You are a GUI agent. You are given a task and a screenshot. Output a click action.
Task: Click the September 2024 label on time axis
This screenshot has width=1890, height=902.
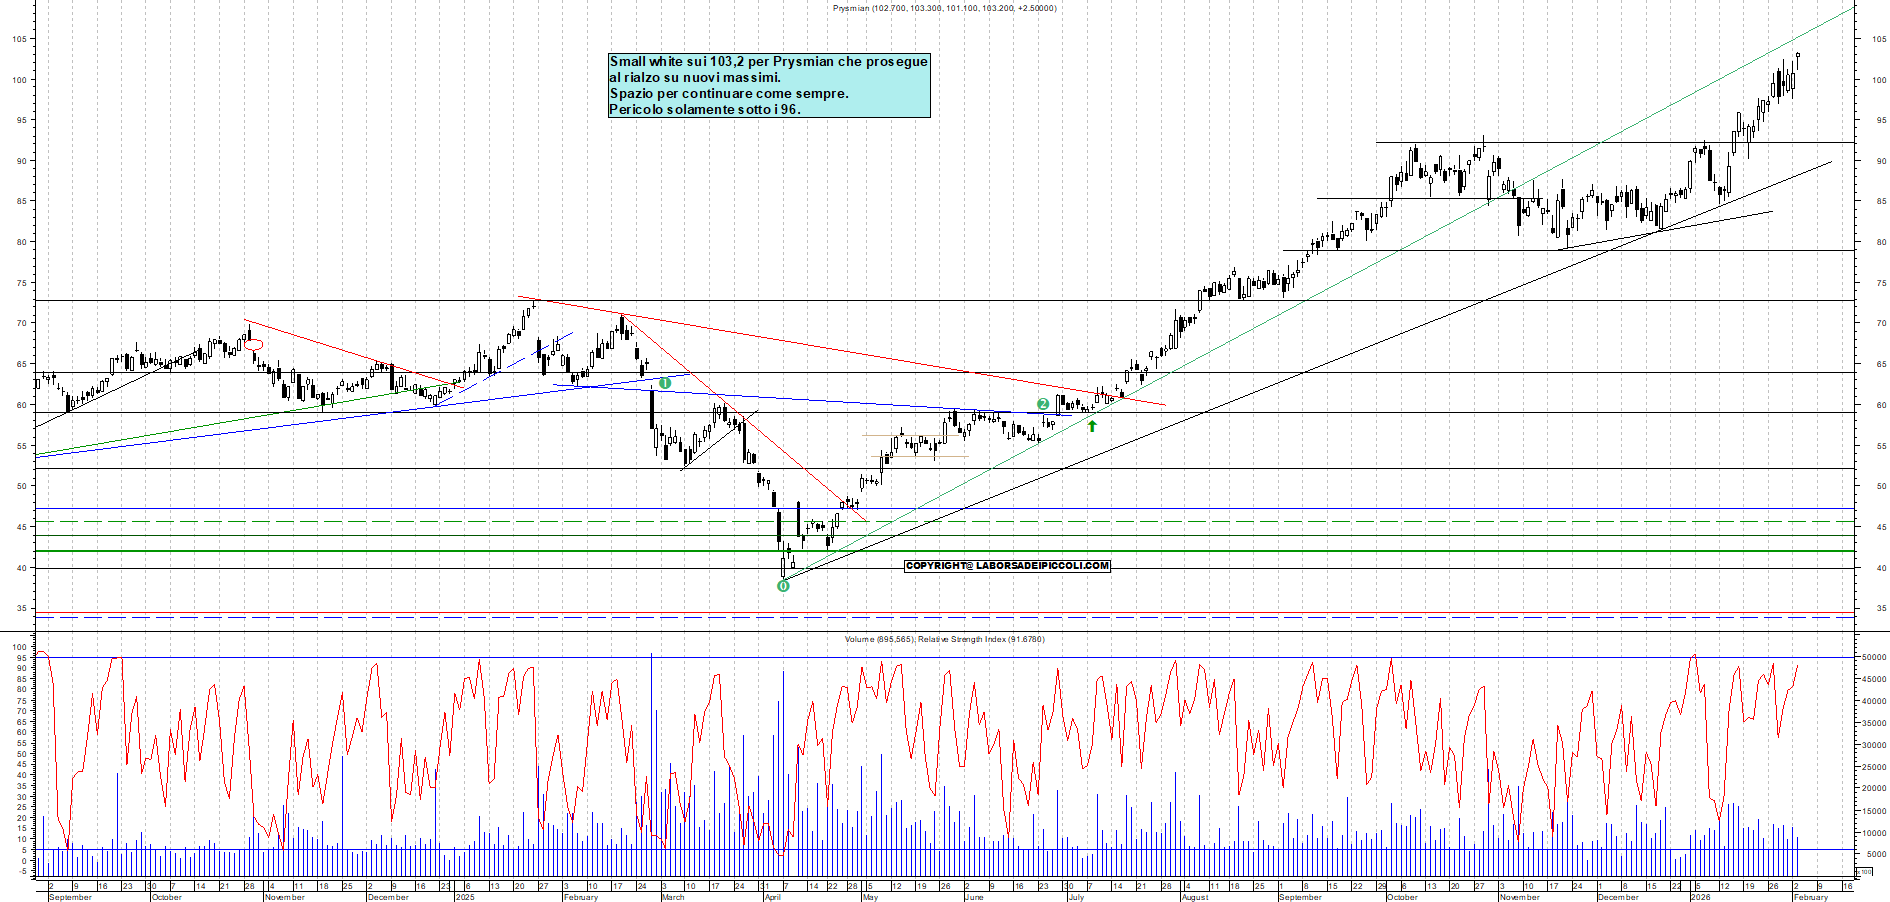[x=70, y=897]
